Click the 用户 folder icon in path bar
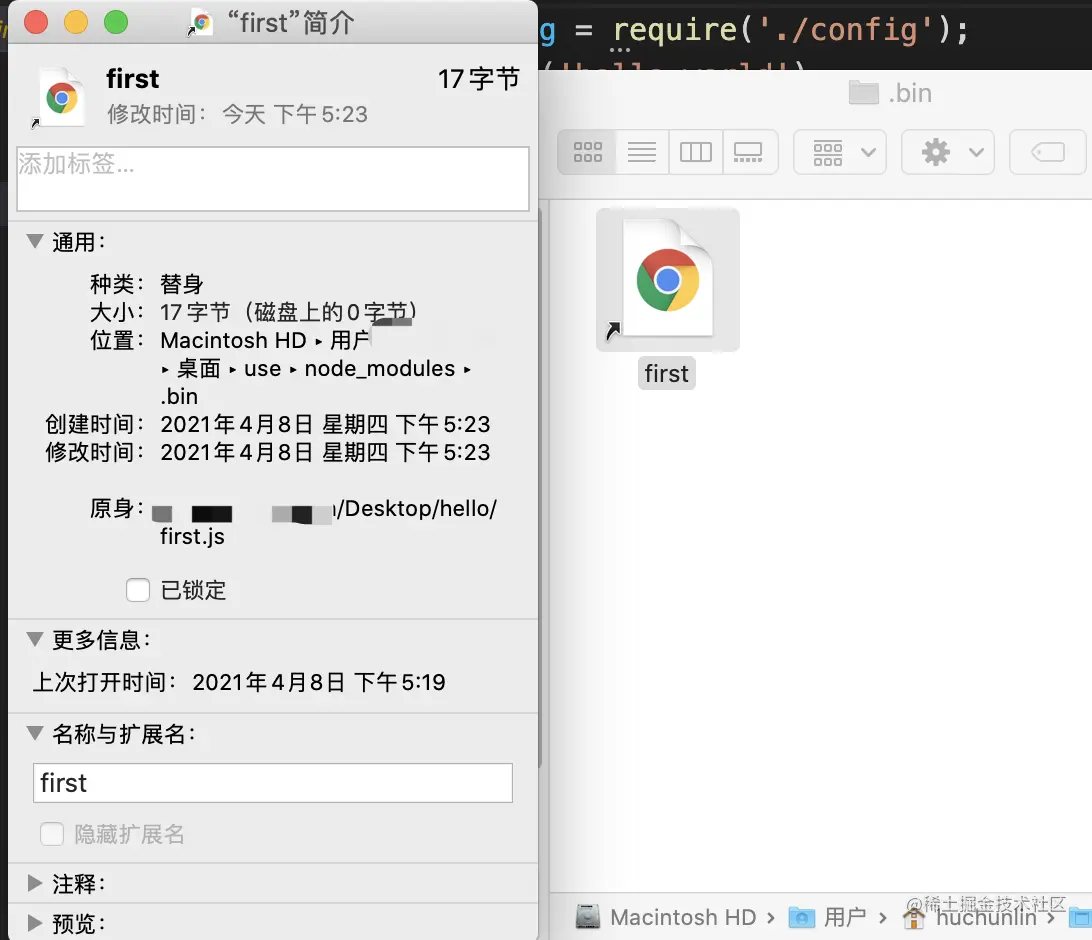 coord(802,918)
